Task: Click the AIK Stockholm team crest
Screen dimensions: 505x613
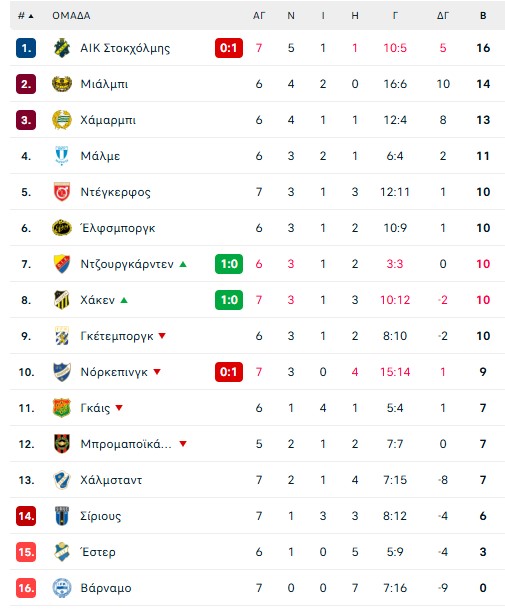Action: coord(62,48)
